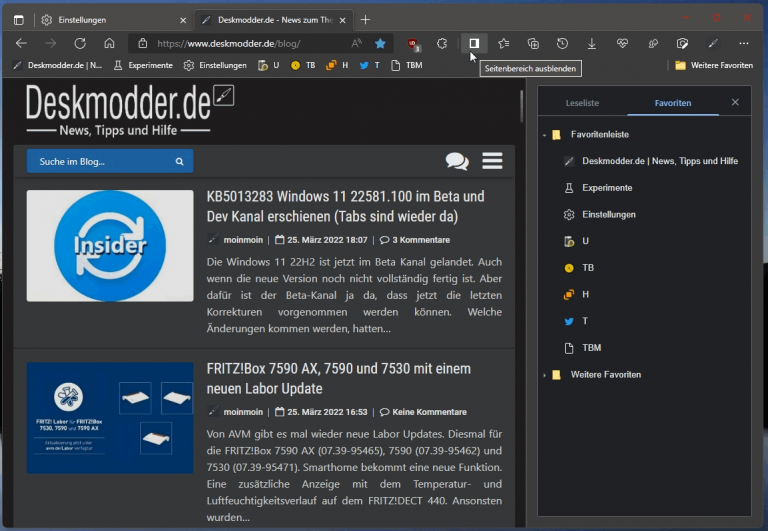Reload the current page
Image resolution: width=768 pixels, height=531 pixels.
(x=80, y=44)
